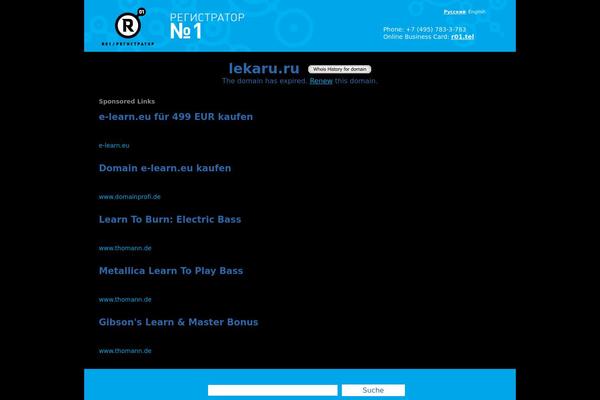Click the Suche search button
This screenshot has height=400, width=600.
(373, 390)
